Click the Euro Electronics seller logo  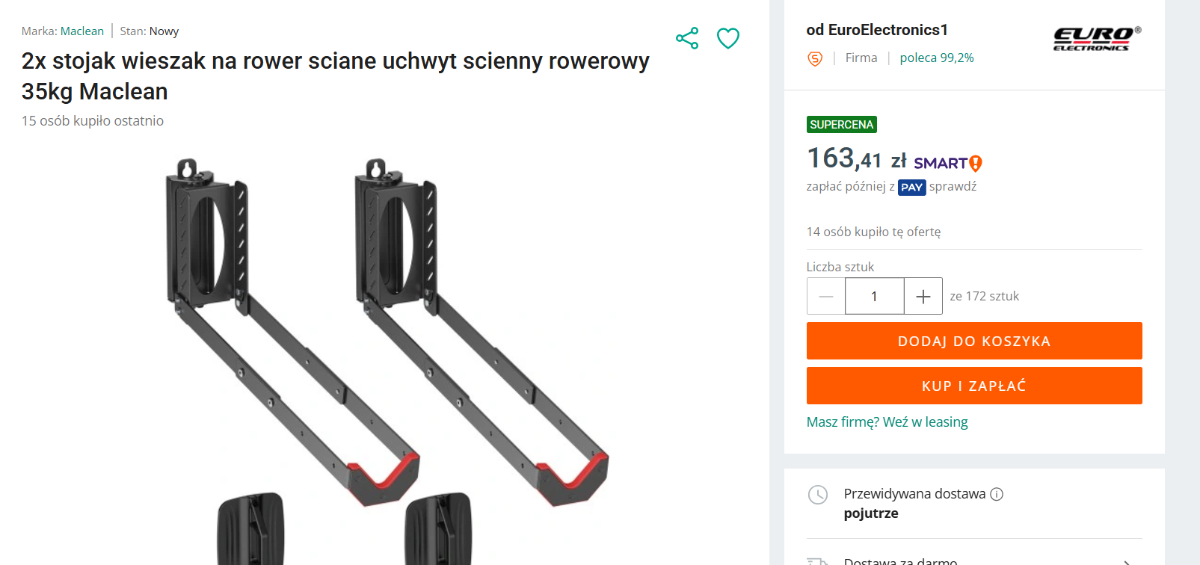1096,38
